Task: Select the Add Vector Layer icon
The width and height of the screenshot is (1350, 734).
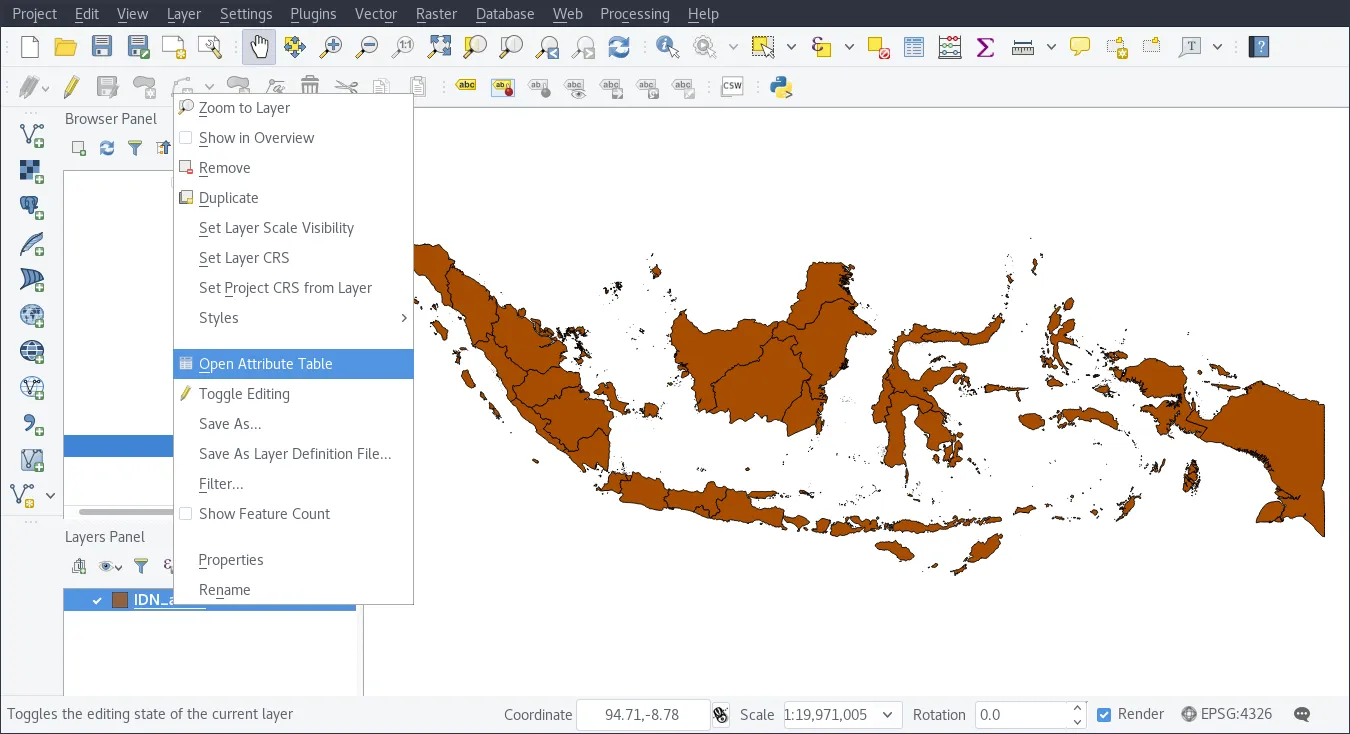Action: click(x=31, y=133)
